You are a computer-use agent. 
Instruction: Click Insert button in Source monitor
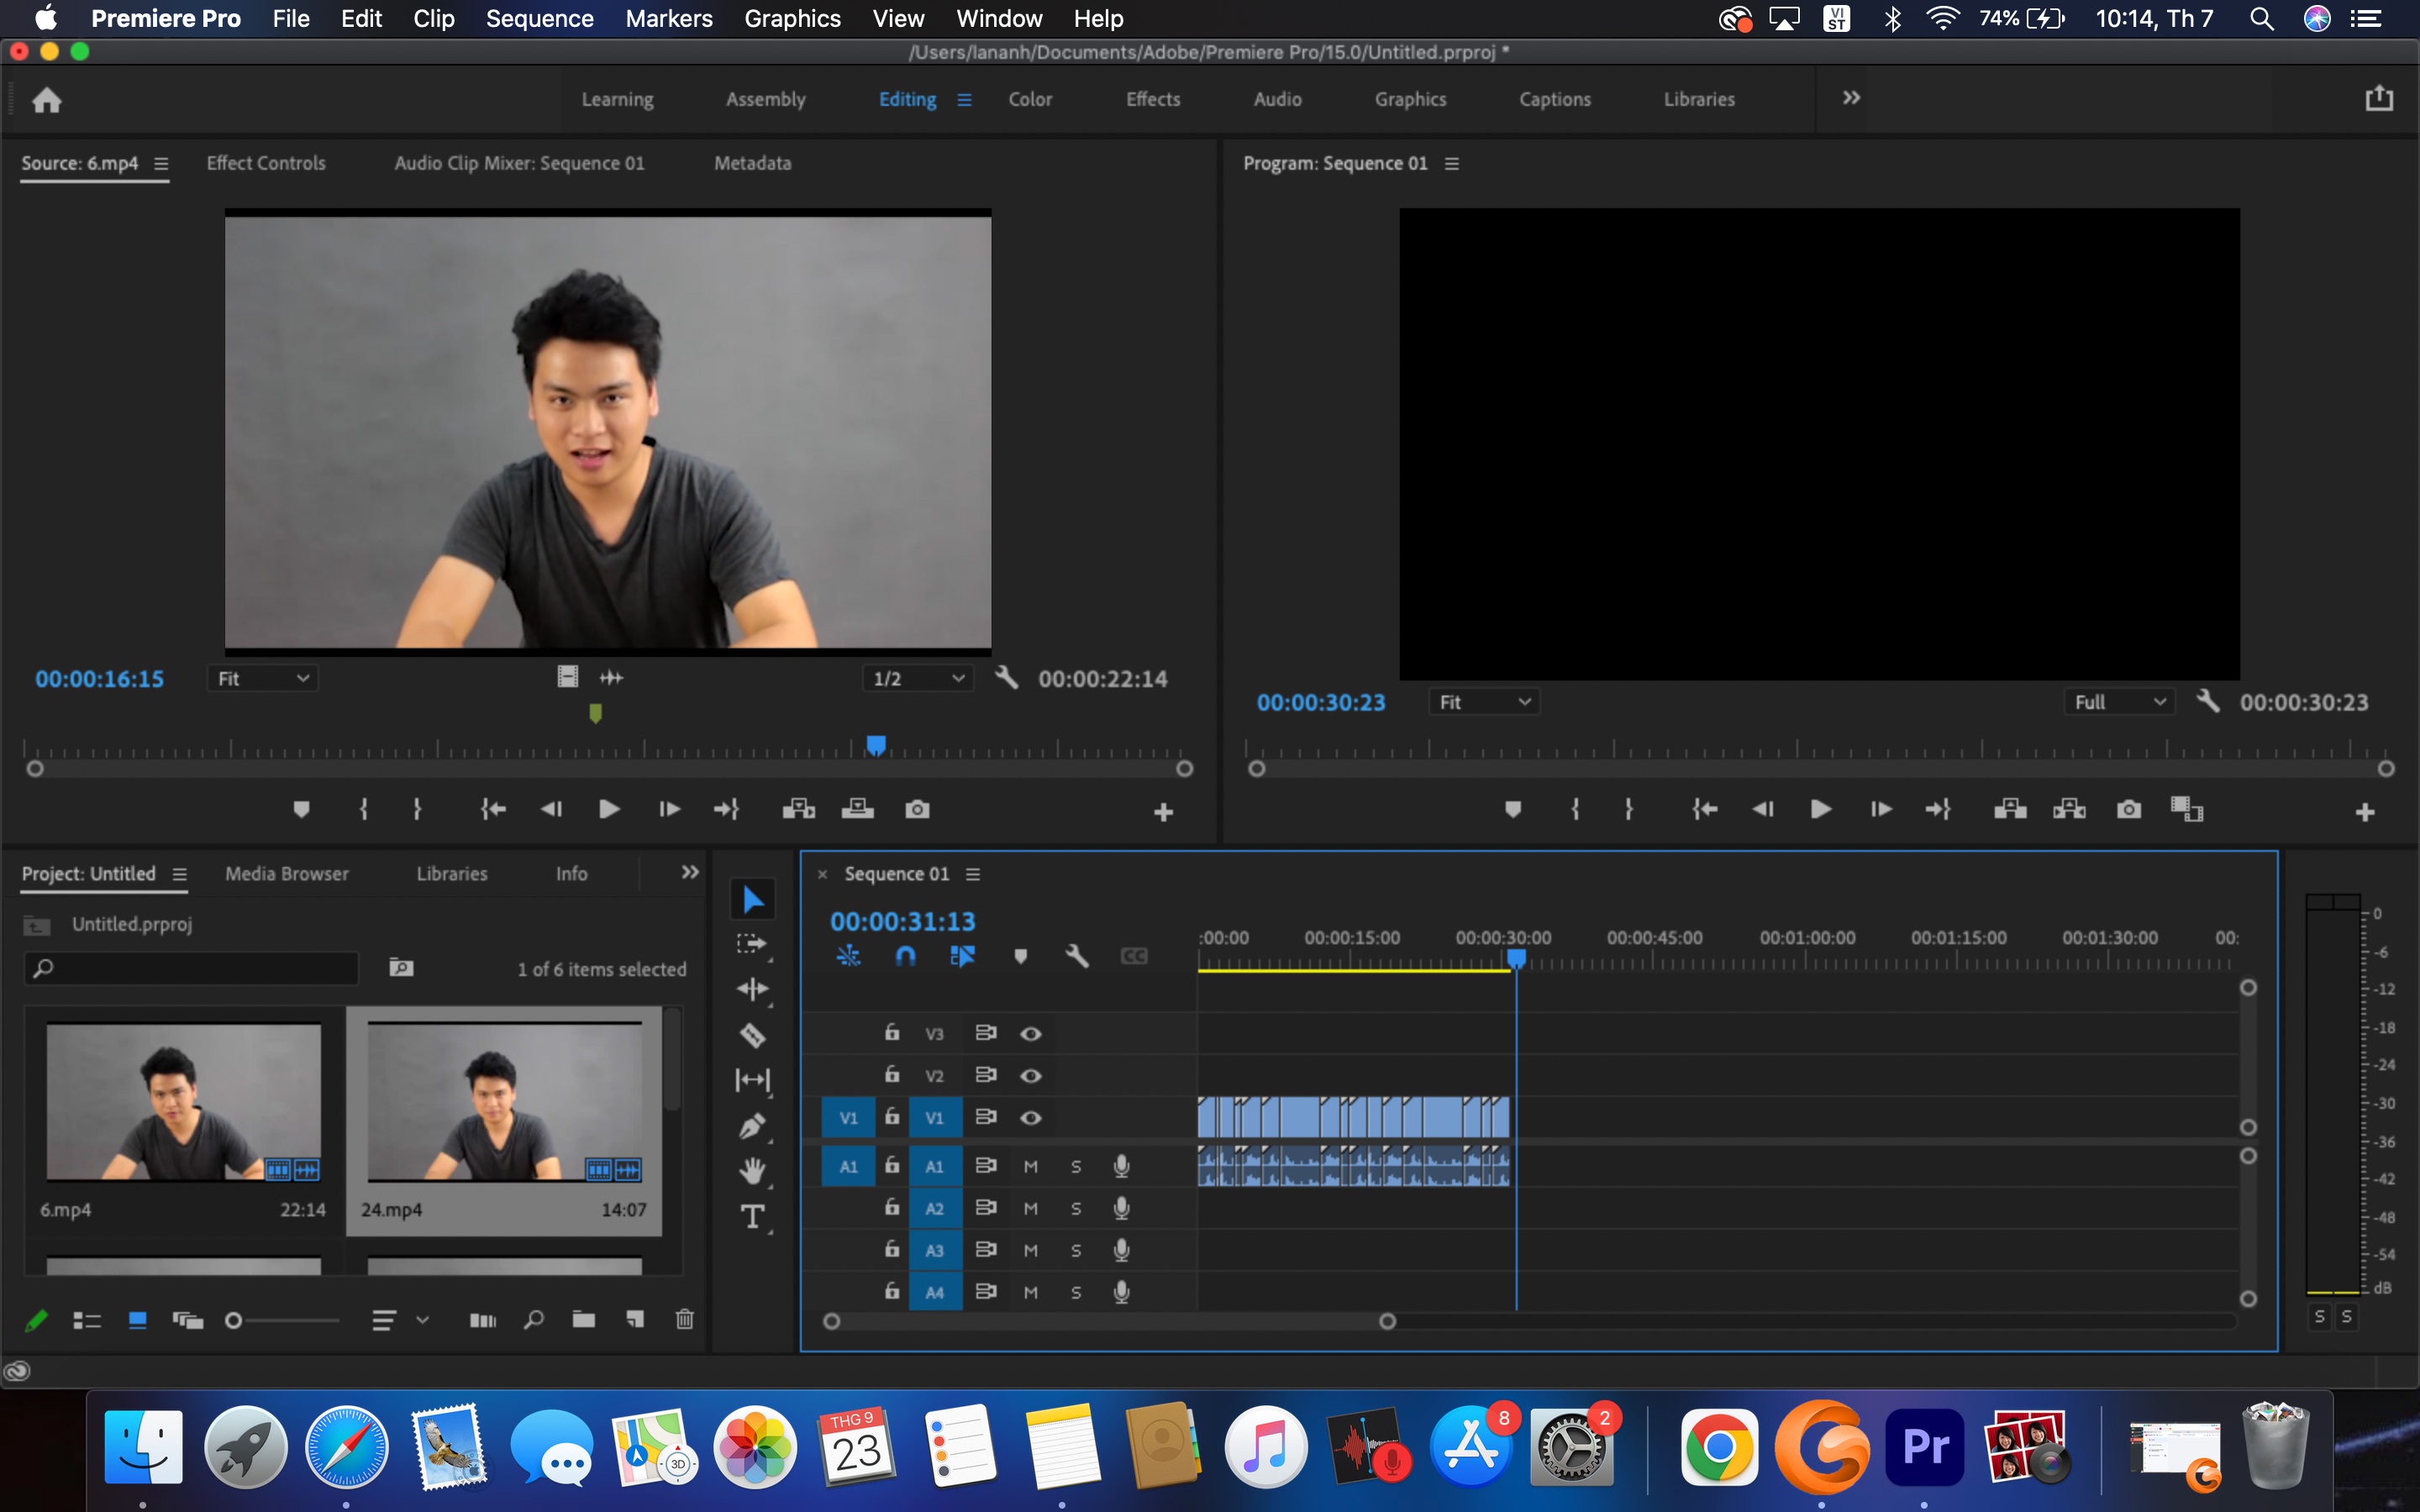[x=798, y=809]
